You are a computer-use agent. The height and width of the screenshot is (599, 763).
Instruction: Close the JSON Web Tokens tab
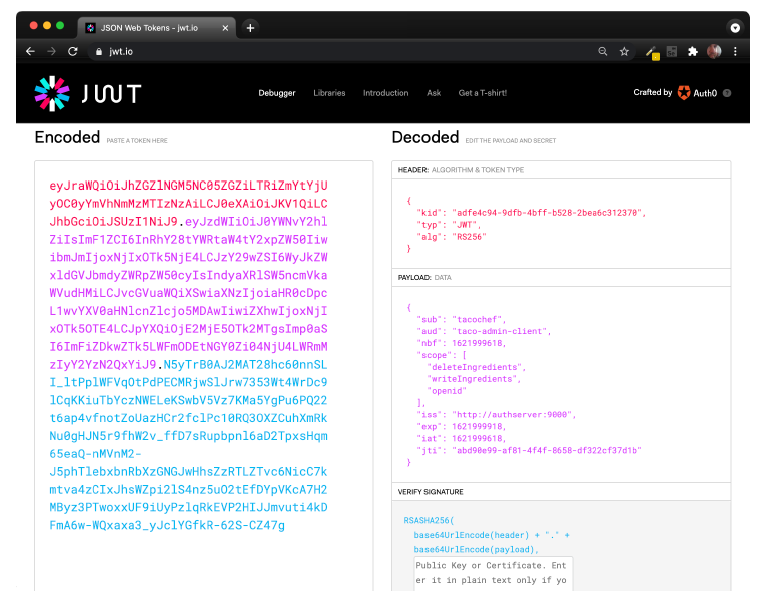(x=226, y=27)
